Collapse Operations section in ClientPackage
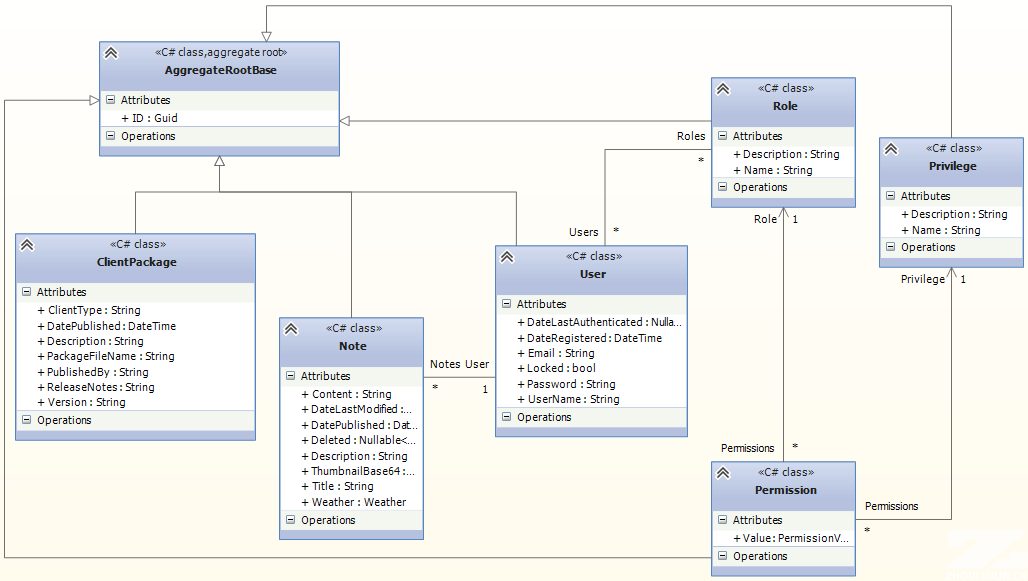Viewport: 1028px width, 581px height. (26, 420)
